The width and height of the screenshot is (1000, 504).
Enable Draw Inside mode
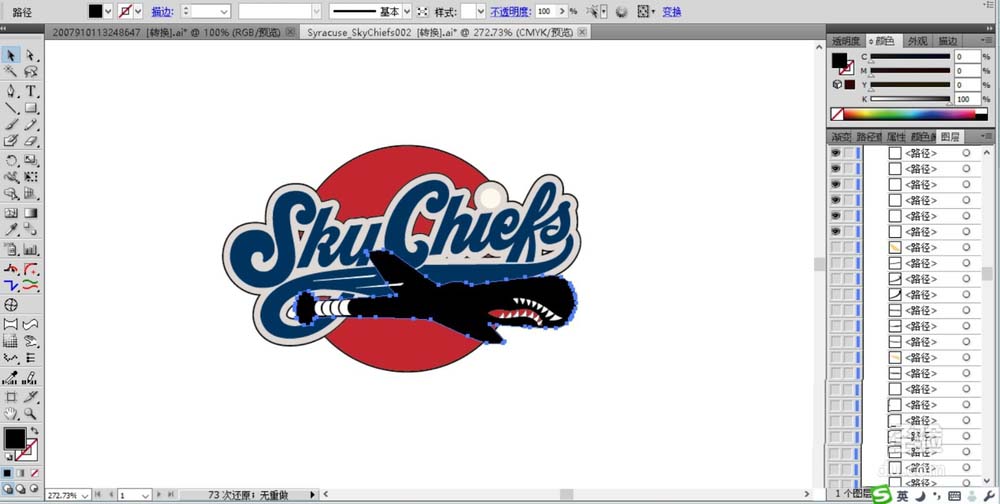click(x=34, y=489)
